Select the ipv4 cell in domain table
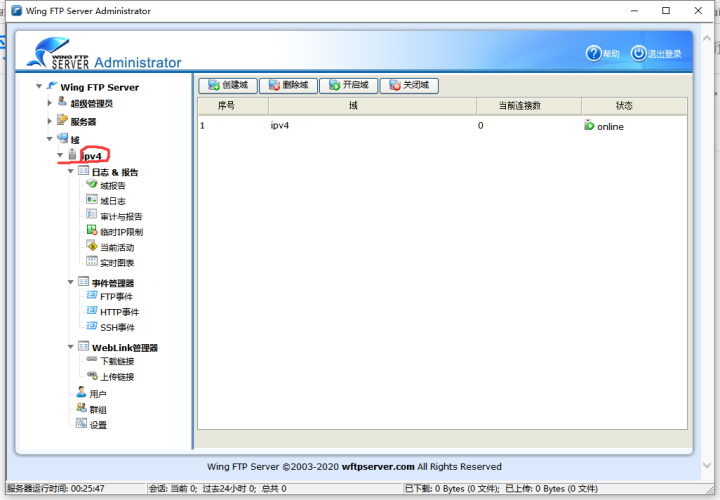This screenshot has width=720, height=500. (x=280, y=125)
